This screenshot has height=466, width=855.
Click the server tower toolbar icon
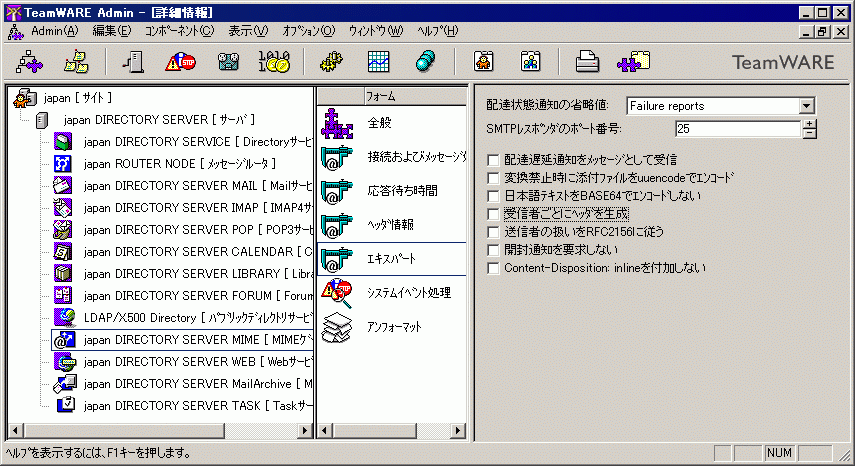tap(133, 62)
